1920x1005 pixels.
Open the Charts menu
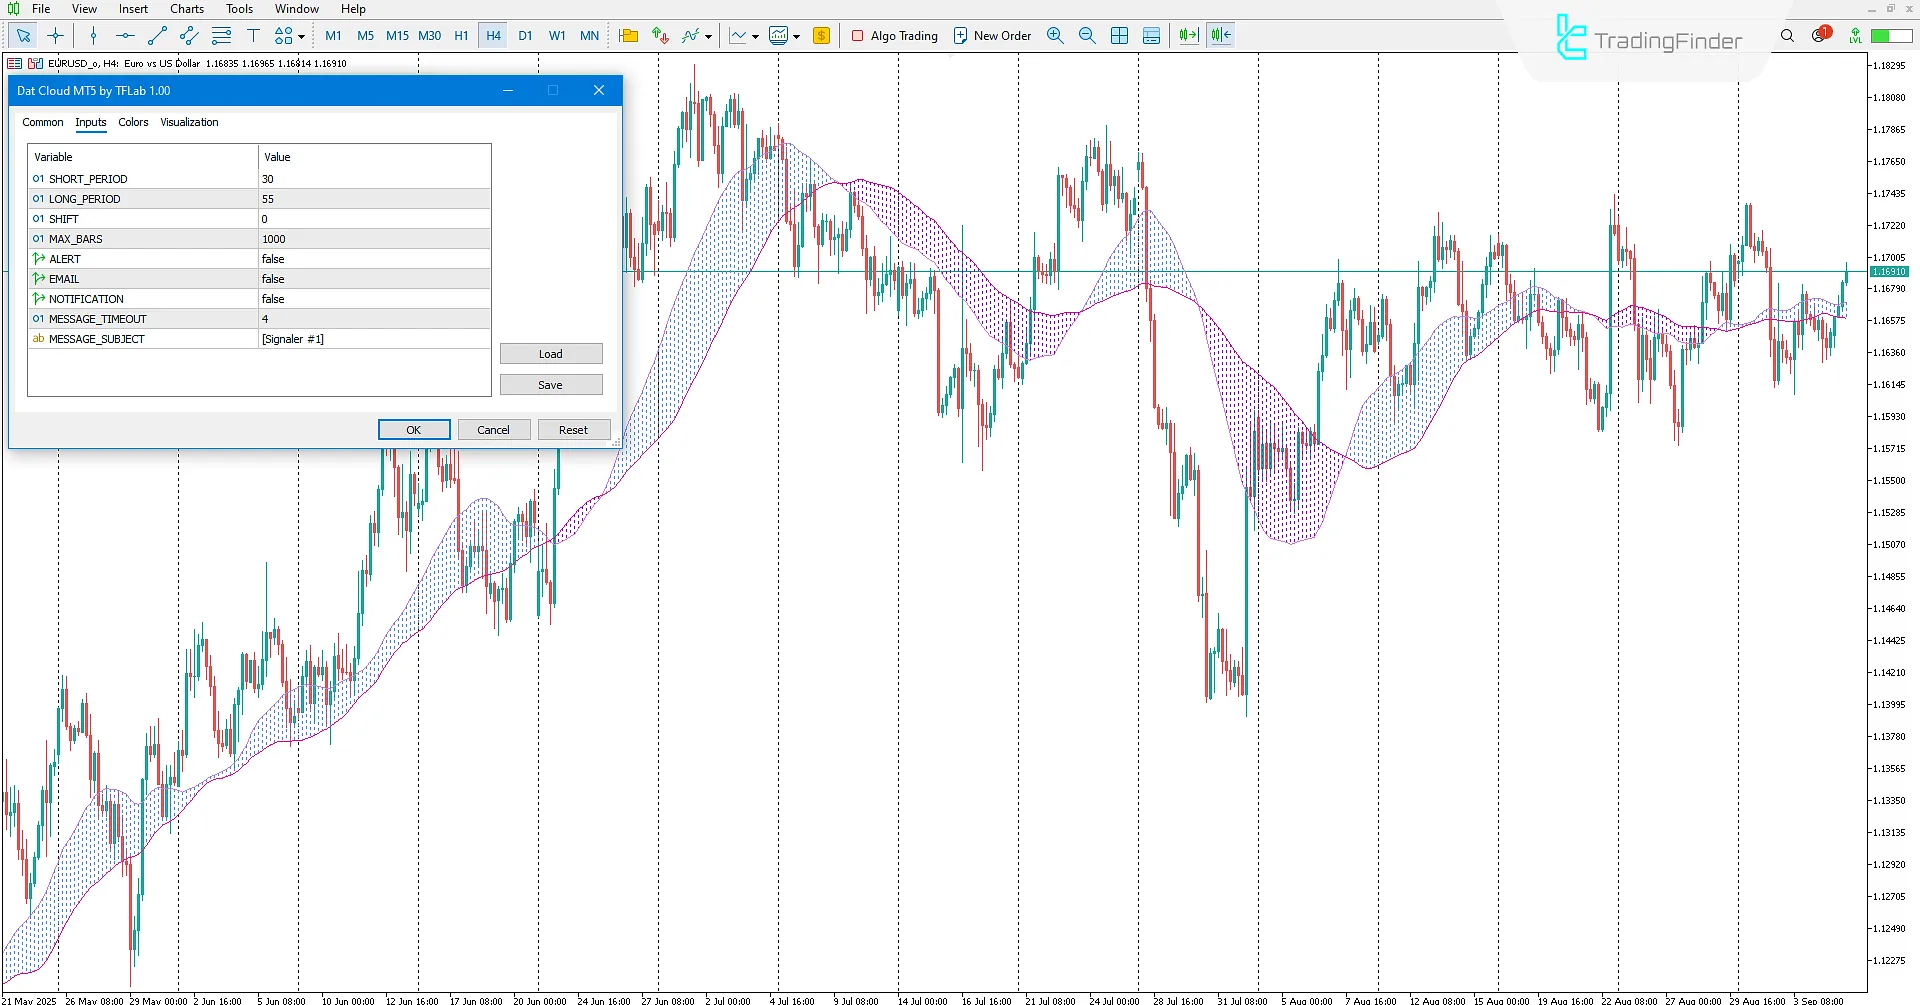pos(186,8)
